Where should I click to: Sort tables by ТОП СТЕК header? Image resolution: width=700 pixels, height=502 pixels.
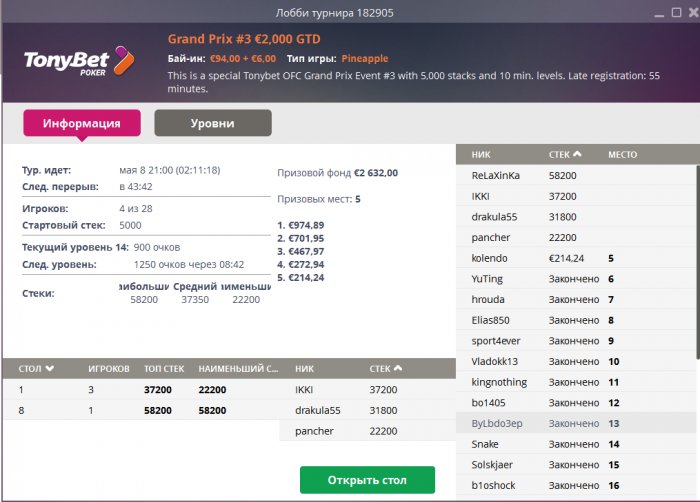click(165, 369)
